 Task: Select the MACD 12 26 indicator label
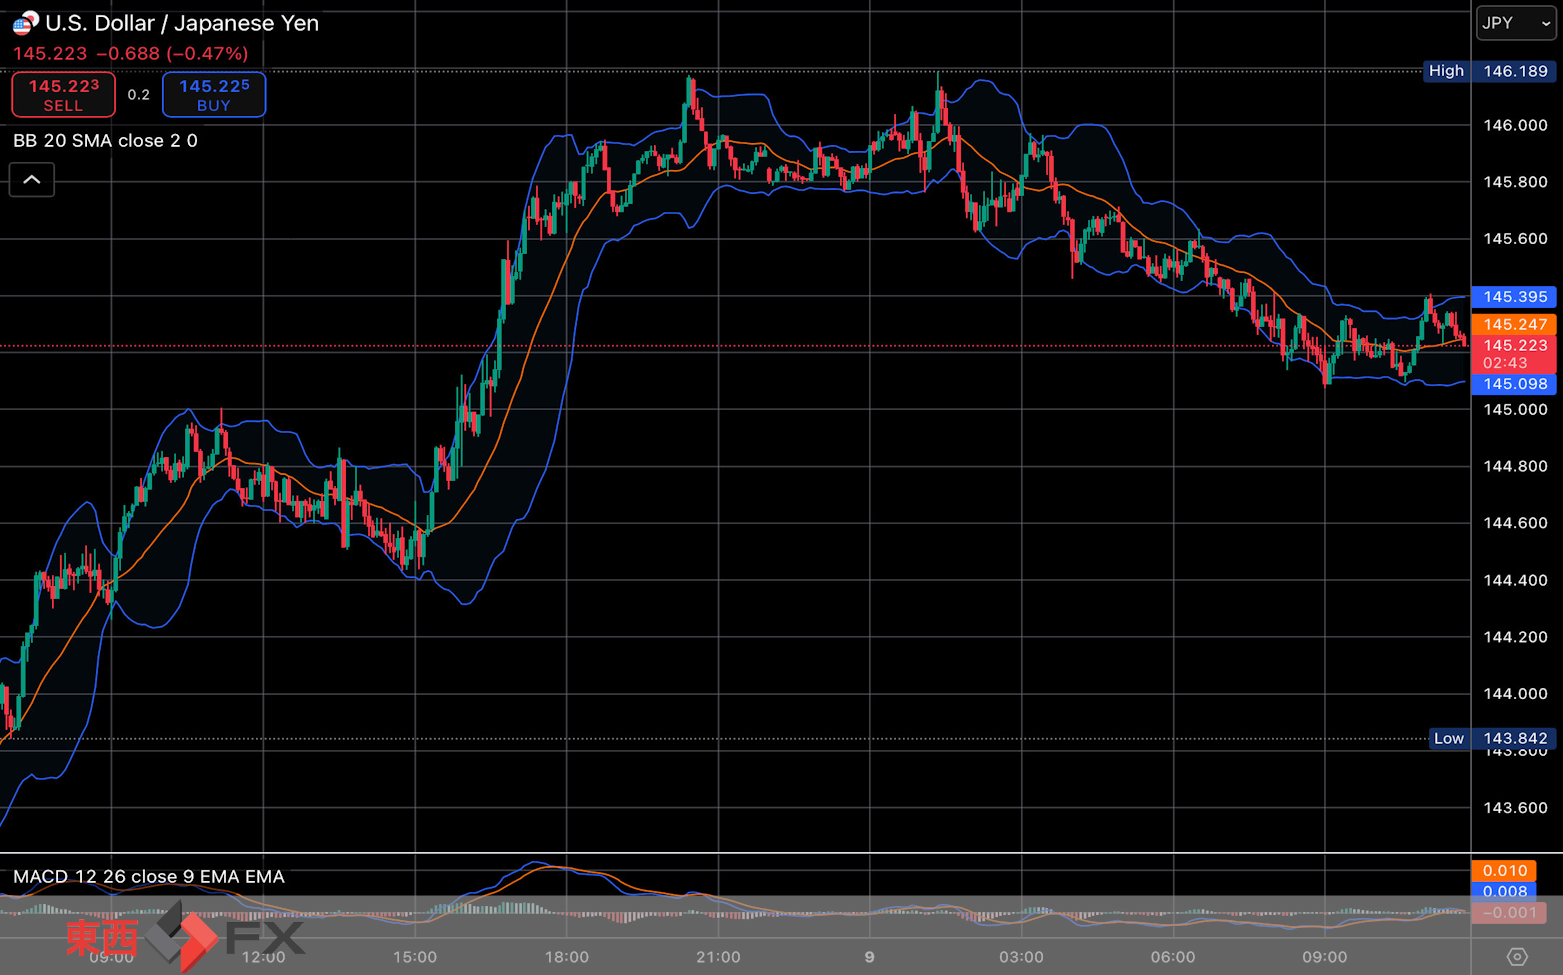pos(149,877)
